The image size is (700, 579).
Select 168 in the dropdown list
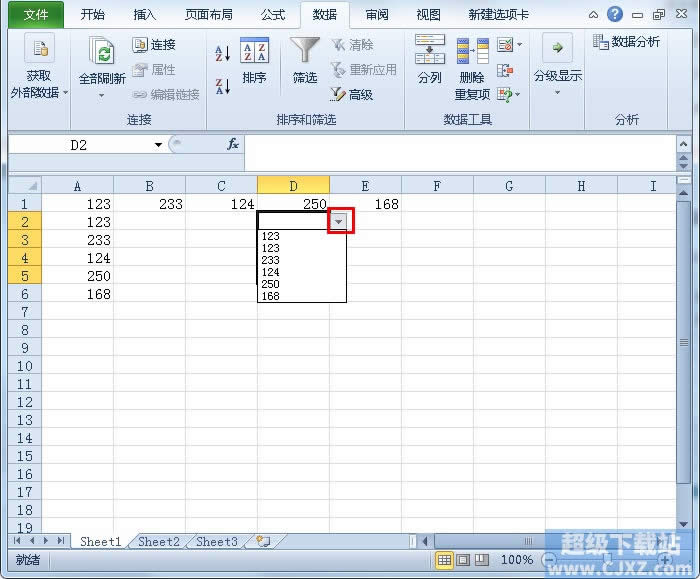pyautogui.click(x=301, y=296)
